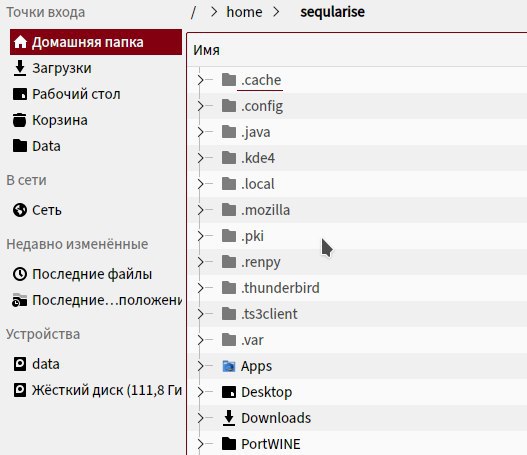The height and width of the screenshot is (455, 527).
Task: Select the .thunderbird folder row
Action: pos(357,288)
